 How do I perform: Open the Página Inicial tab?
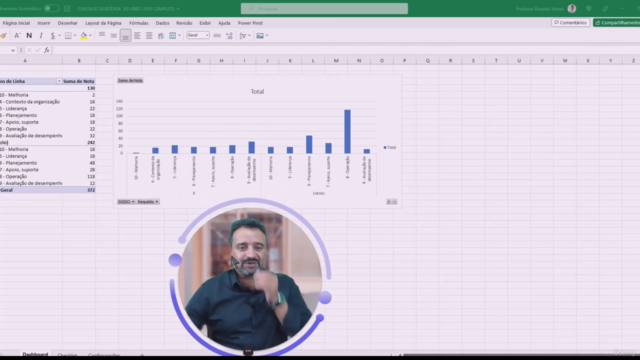(16, 23)
